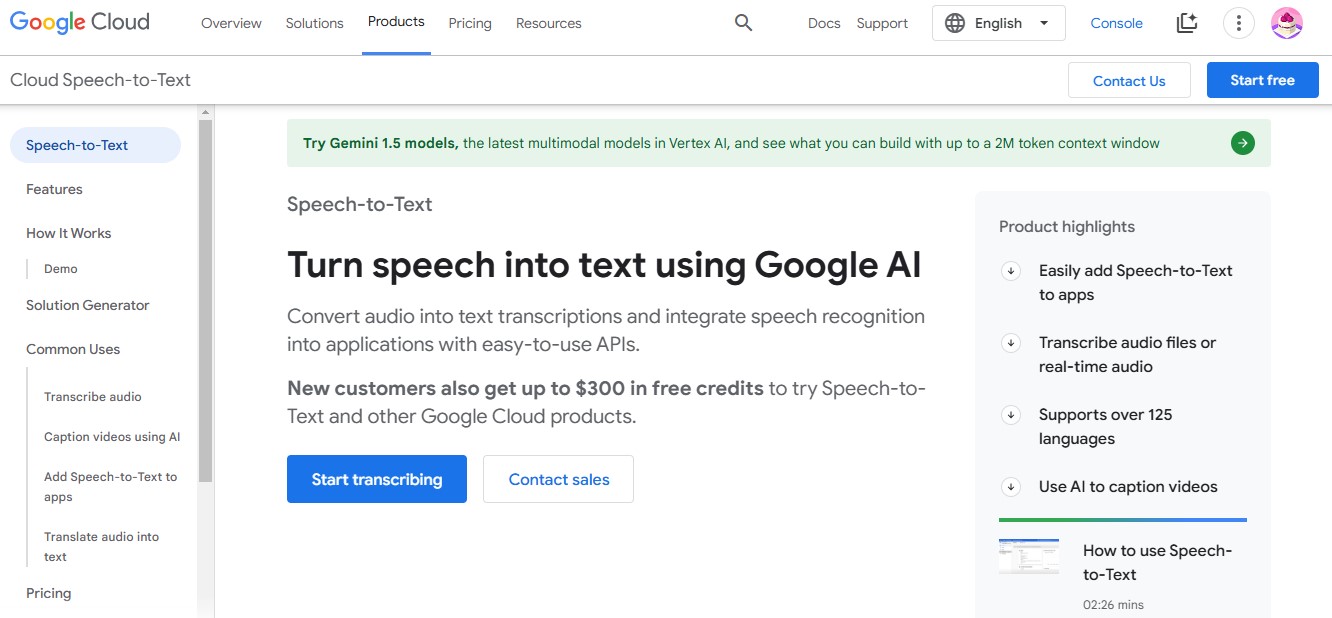Click the search magnifier icon
This screenshot has width=1332, height=618.
[x=743, y=23]
